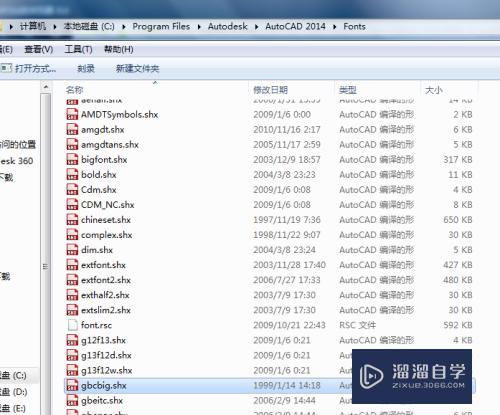Click the g12f13.shx file icon
Image resolution: width=500 pixels, height=415 pixels.
[72, 340]
